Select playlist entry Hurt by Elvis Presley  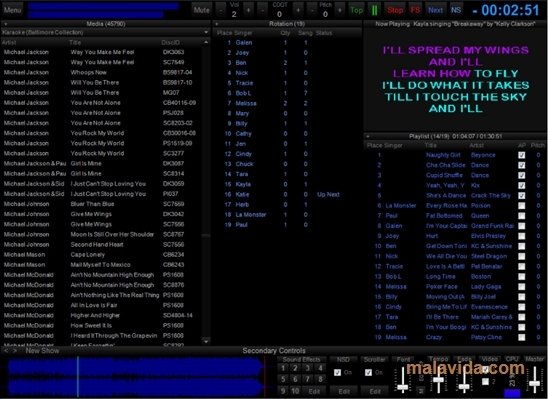pos(455,236)
